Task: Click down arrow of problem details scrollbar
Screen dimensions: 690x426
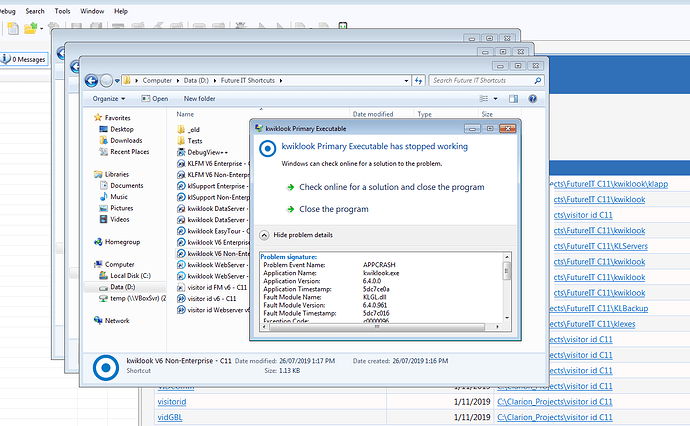Action: (x=507, y=318)
